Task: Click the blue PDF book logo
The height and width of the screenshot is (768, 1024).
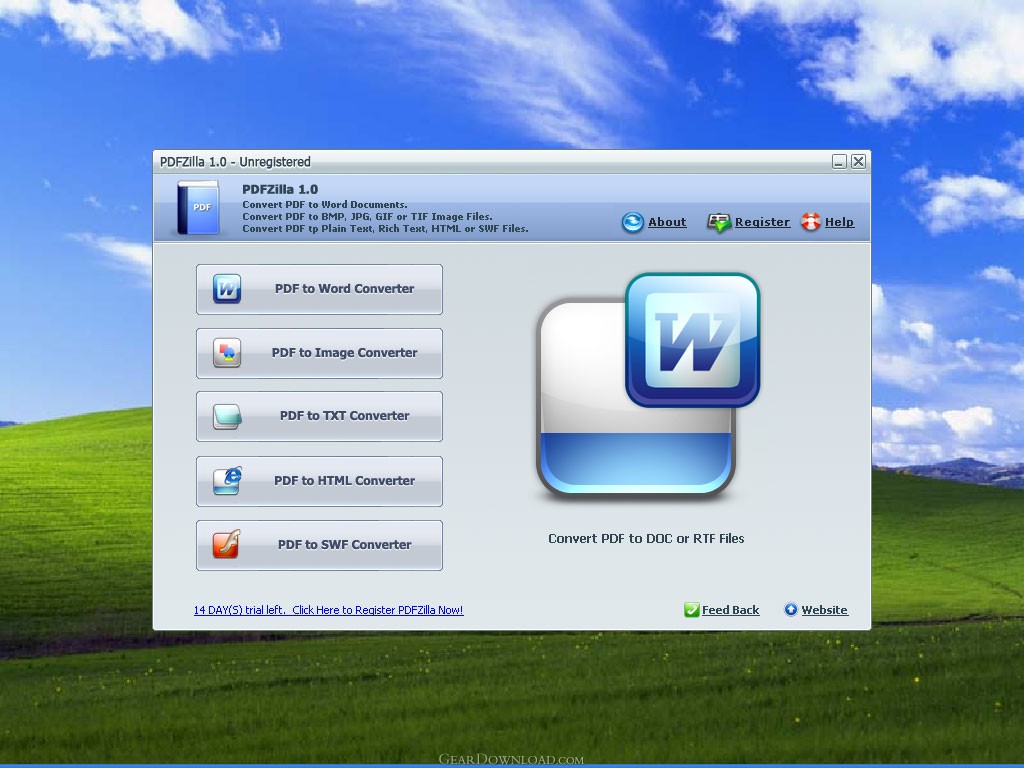Action: [198, 208]
